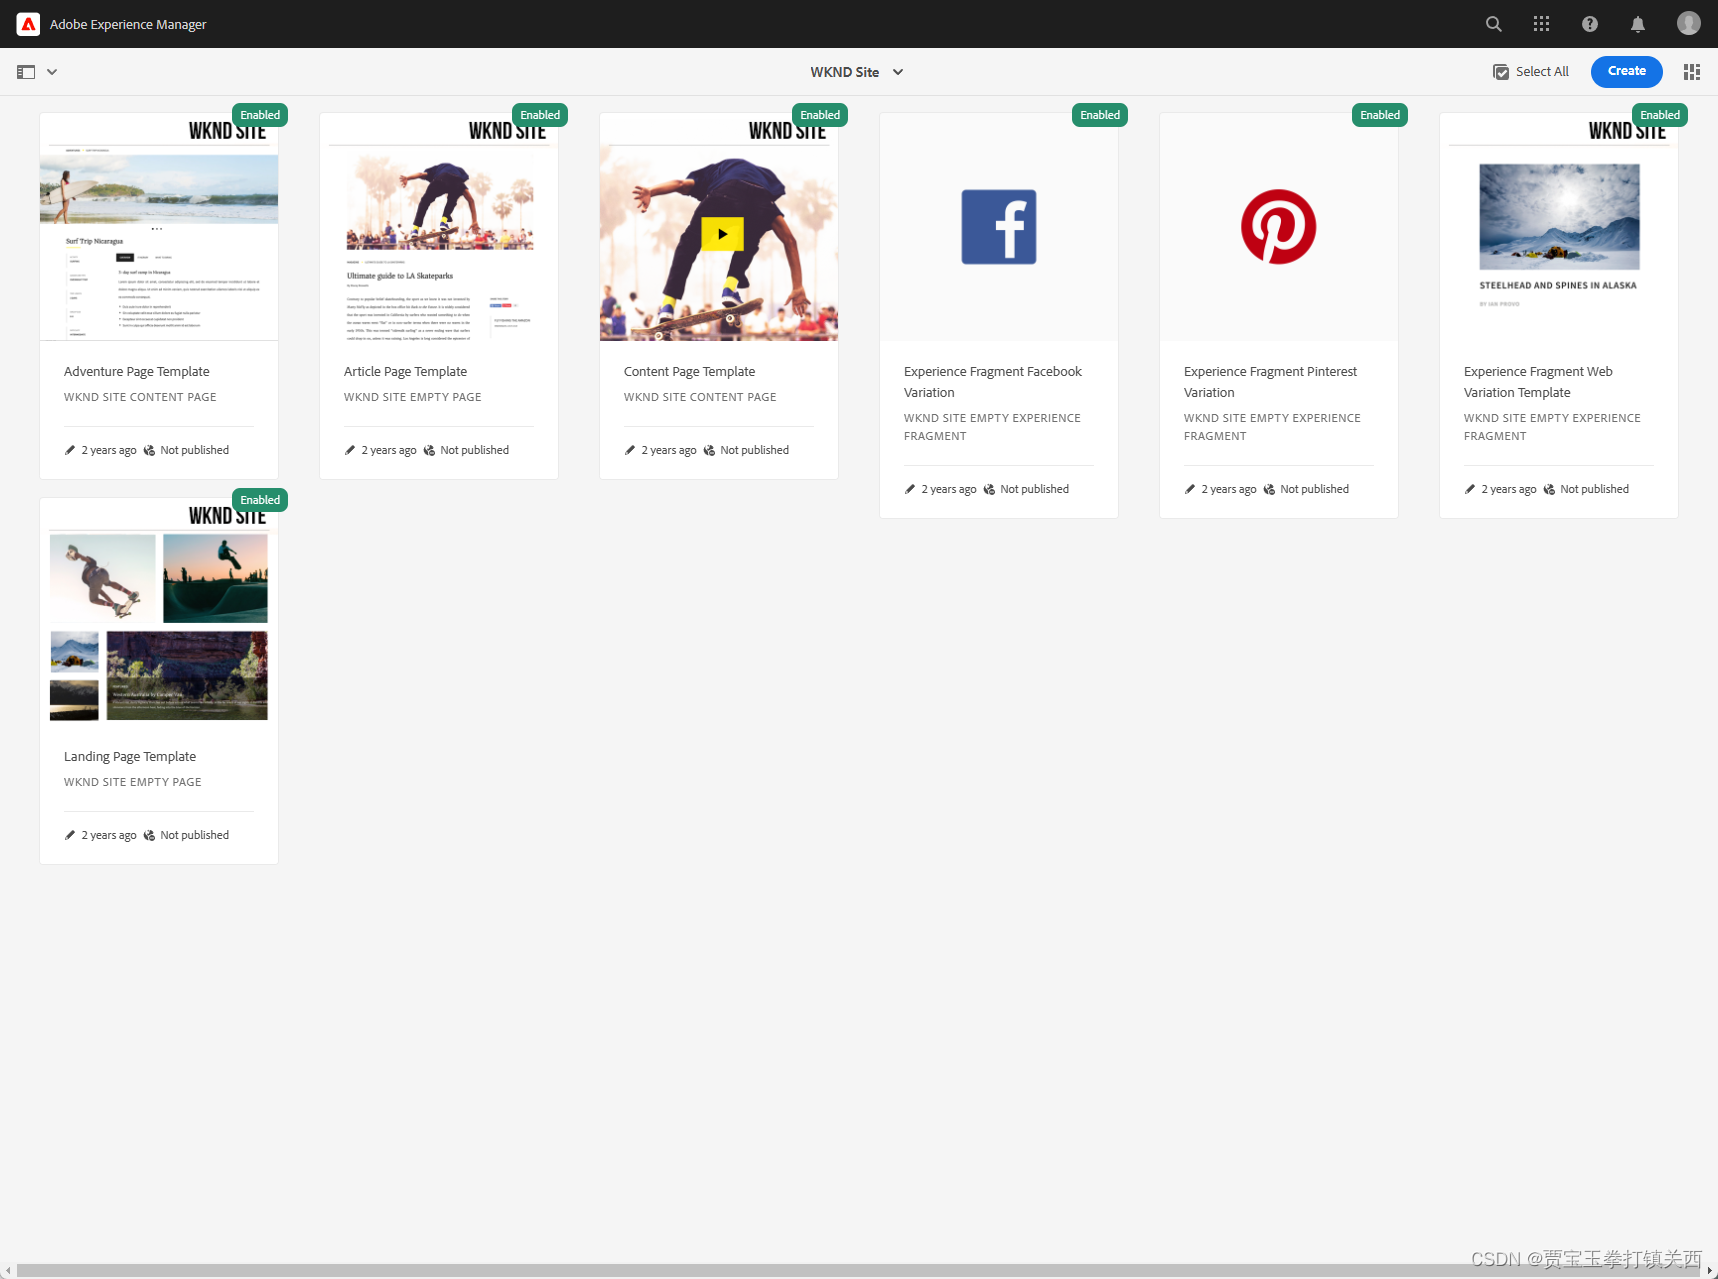
Task: Click Experience Fragment Web Variation Template title
Action: pos(1538,382)
